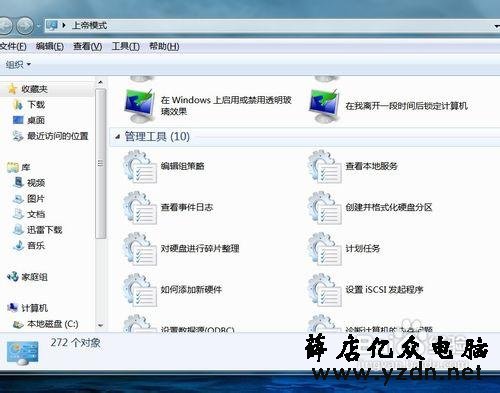500x393 pixels.
Task: Click the navigation pane scroll up arrow
Action: tap(100, 82)
